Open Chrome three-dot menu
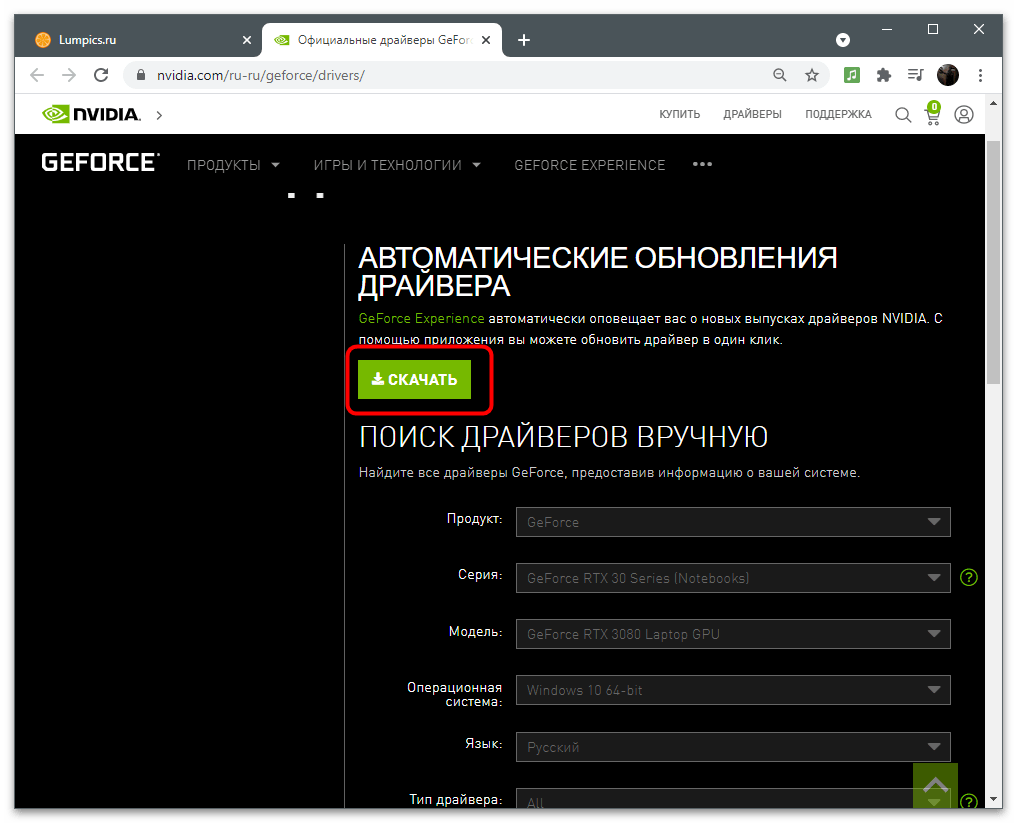The image size is (1017, 823). point(980,75)
